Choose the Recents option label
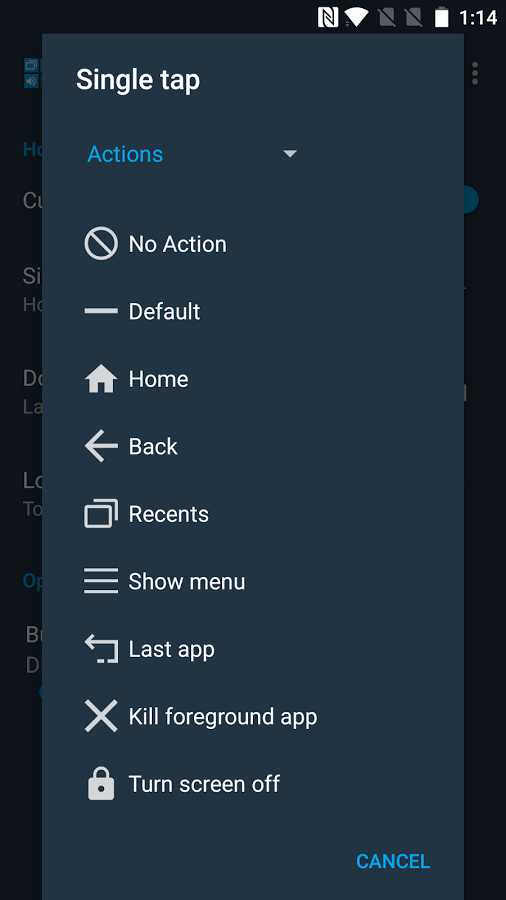 tap(169, 514)
